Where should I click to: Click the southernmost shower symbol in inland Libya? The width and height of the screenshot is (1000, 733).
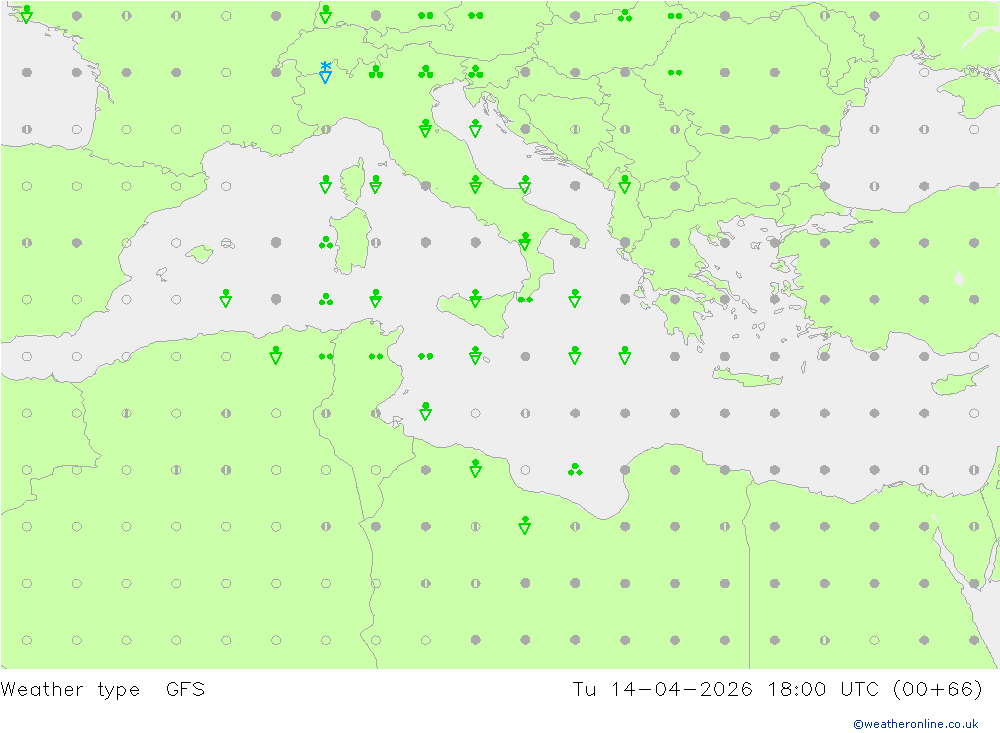tap(525, 525)
